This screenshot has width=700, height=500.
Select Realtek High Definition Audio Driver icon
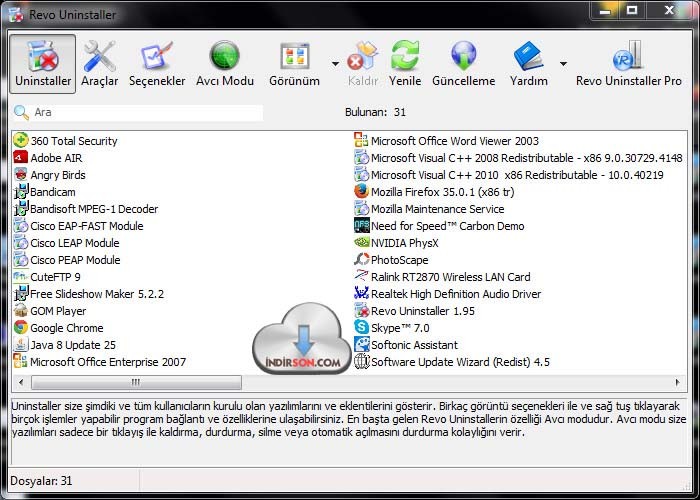point(361,293)
